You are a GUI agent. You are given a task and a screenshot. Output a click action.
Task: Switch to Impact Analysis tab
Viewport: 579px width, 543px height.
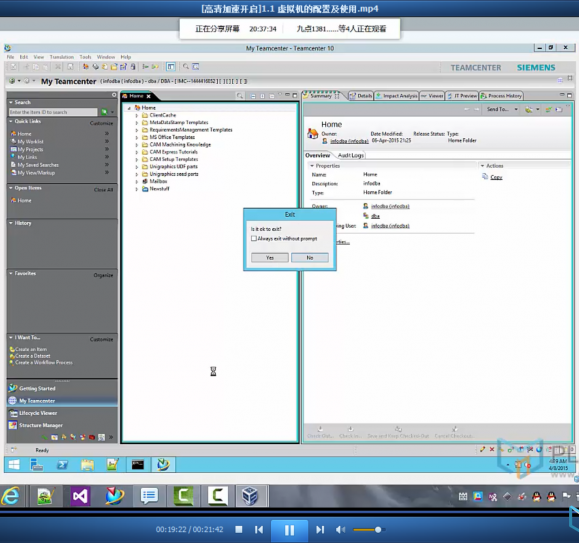coord(396,96)
